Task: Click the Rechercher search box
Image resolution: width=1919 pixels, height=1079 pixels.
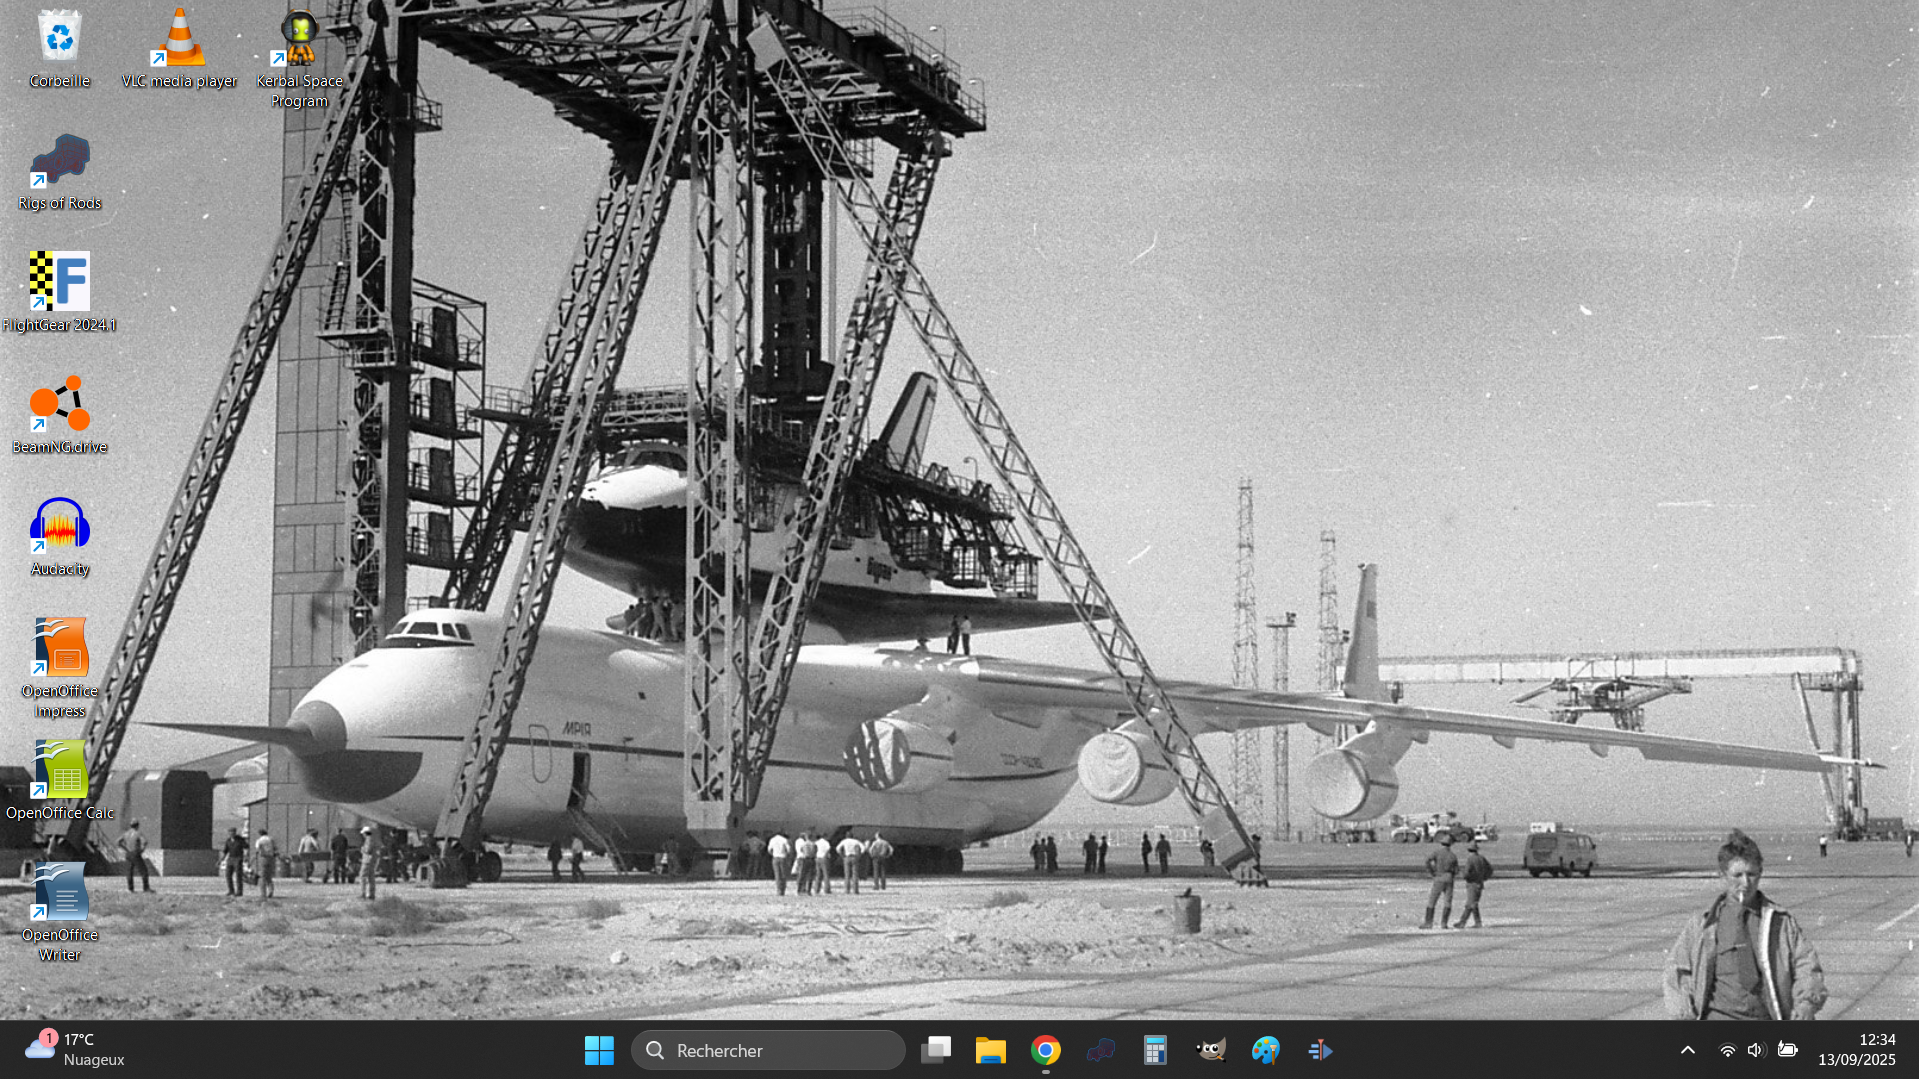Action: coord(768,1050)
